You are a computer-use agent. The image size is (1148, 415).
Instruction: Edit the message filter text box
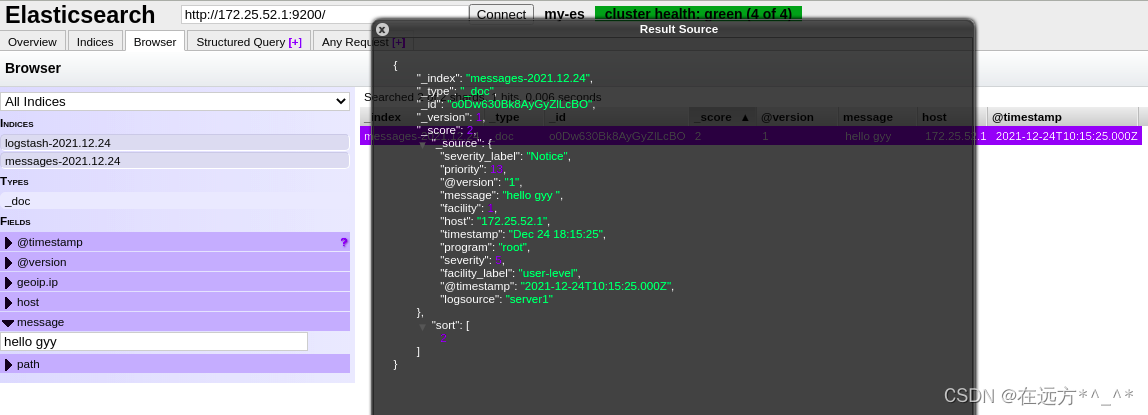pos(154,341)
